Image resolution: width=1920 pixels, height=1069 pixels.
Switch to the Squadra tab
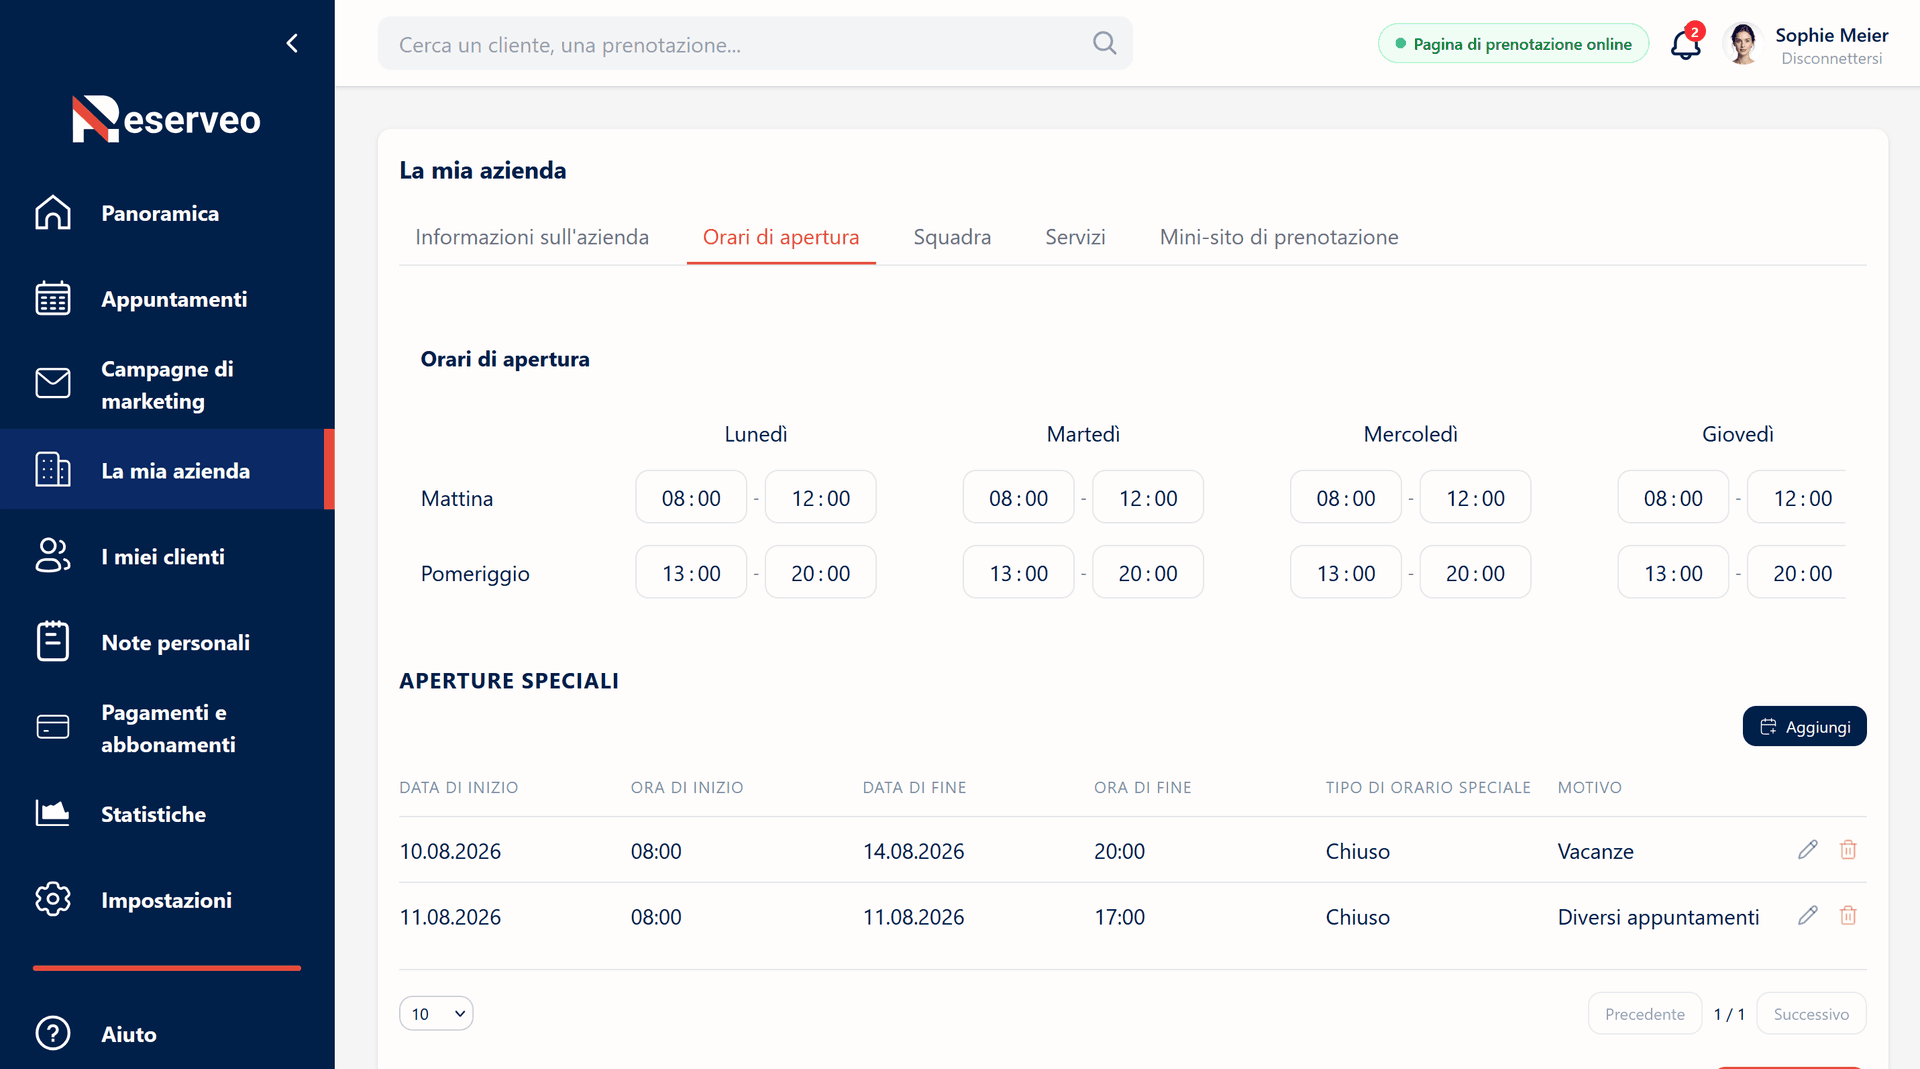[952, 237]
